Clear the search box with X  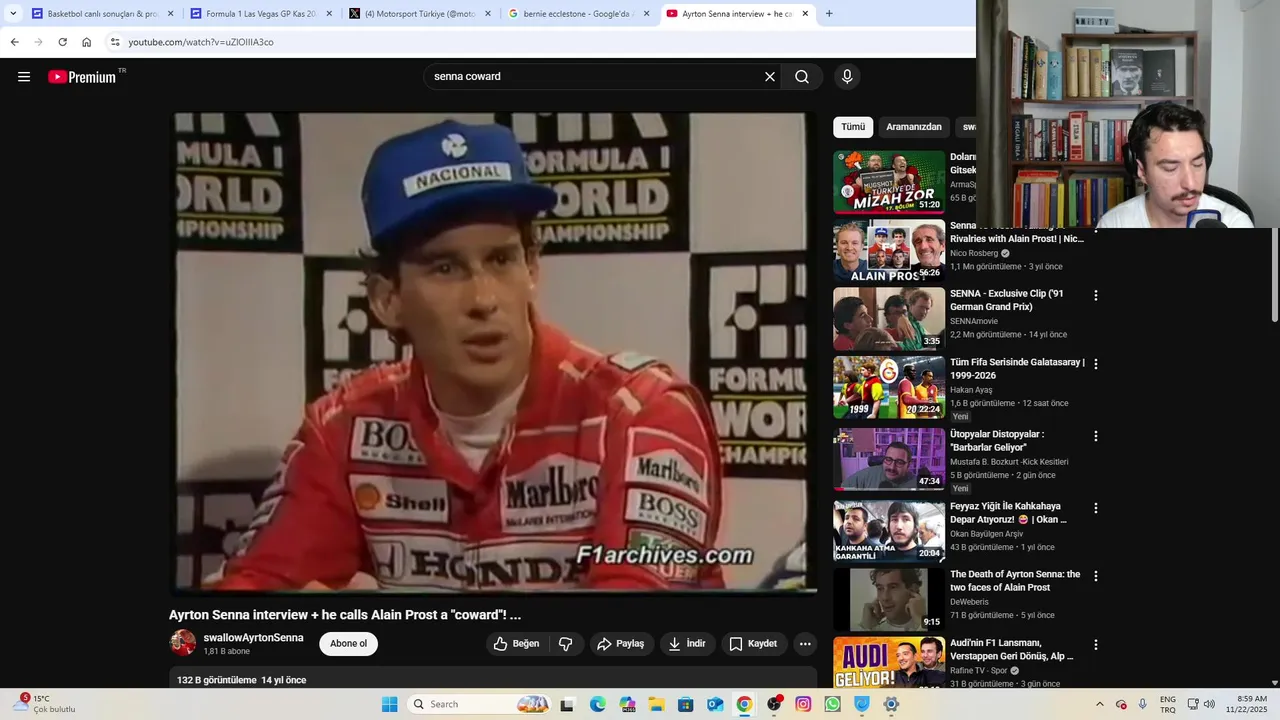coord(770,77)
